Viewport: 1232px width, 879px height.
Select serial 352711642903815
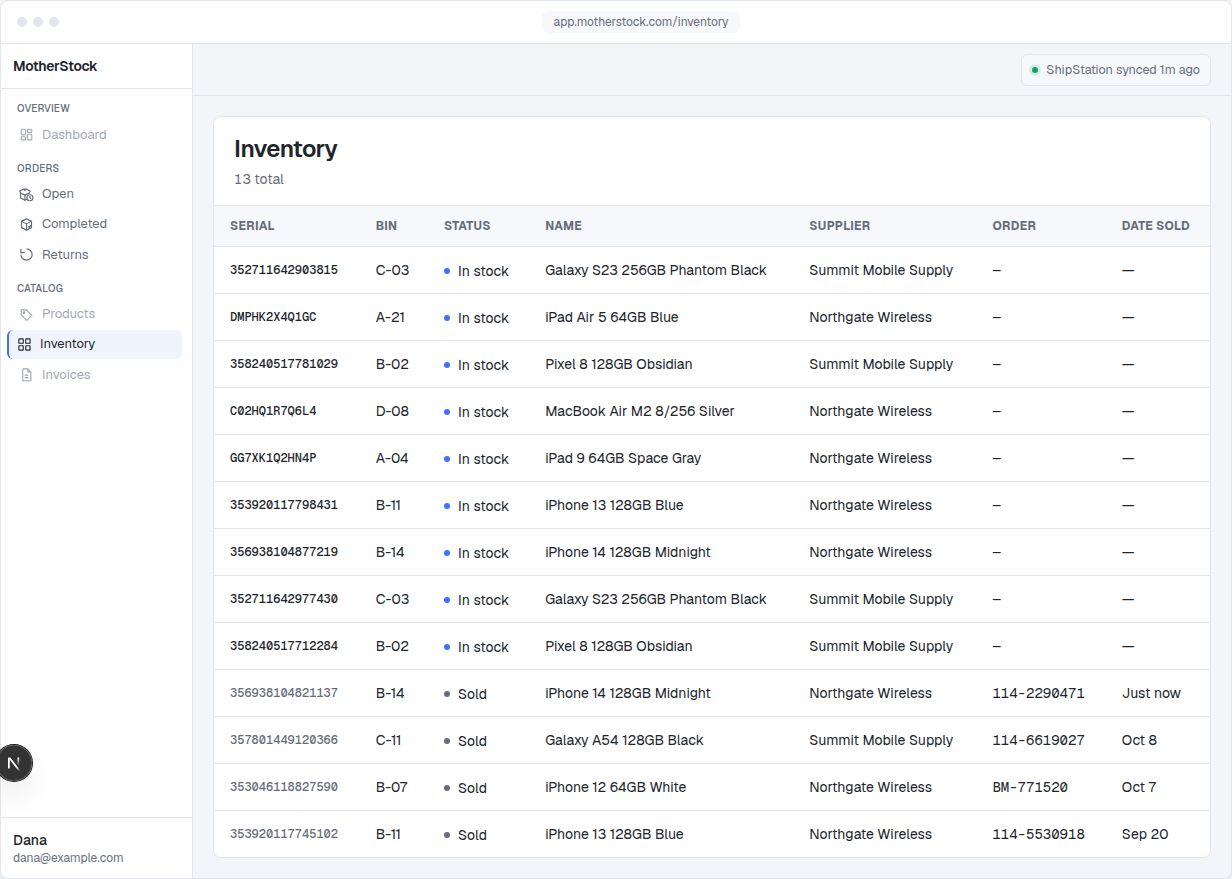tap(284, 270)
